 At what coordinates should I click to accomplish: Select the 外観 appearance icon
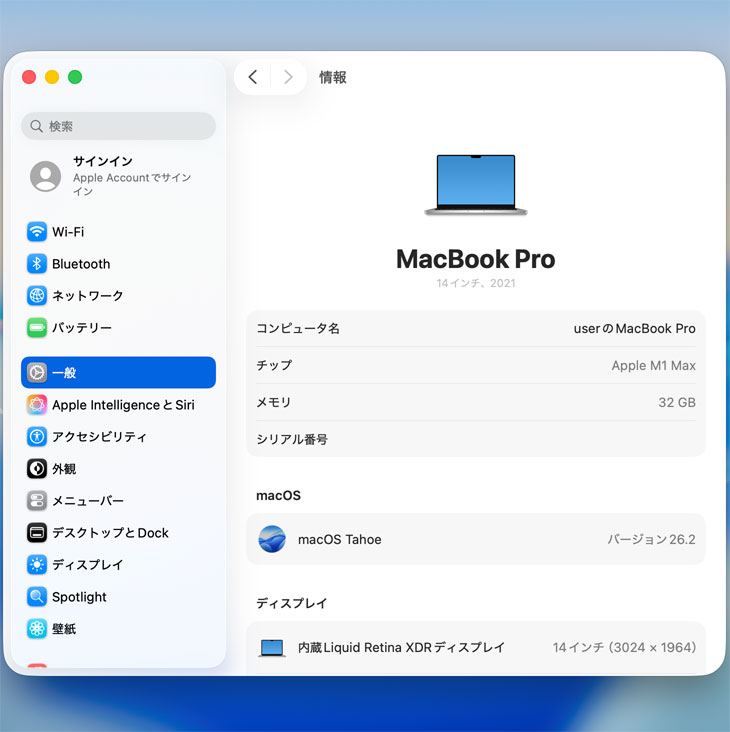click(x=37, y=469)
